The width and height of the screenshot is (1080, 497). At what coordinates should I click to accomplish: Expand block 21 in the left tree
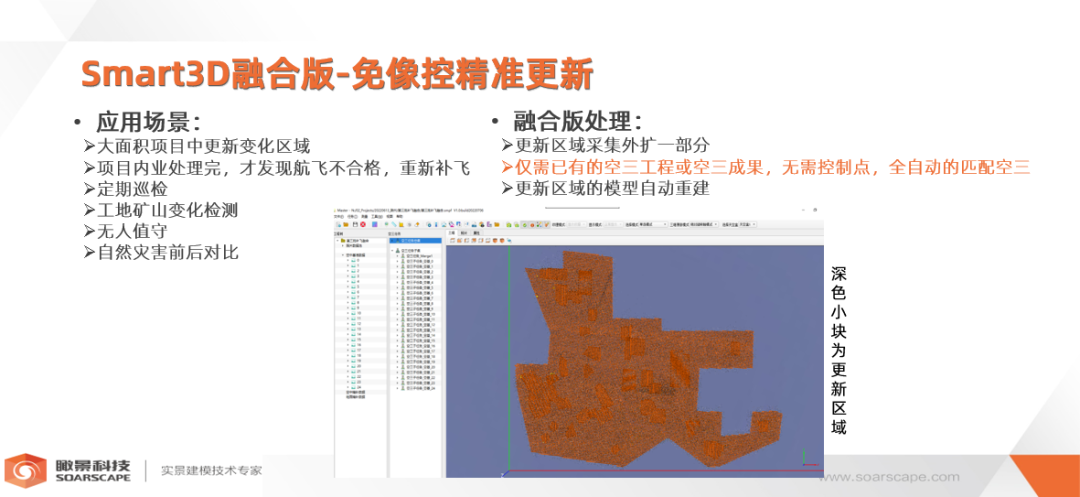(348, 371)
